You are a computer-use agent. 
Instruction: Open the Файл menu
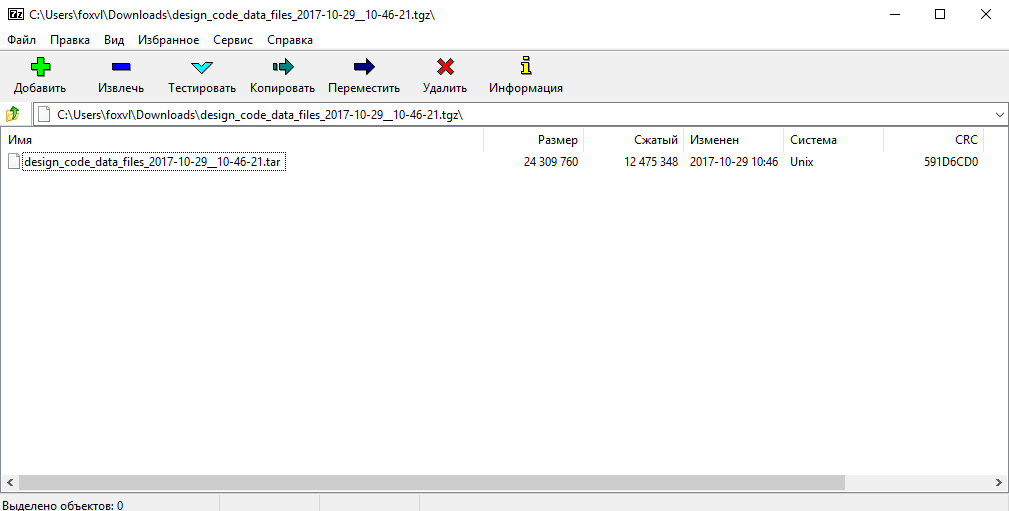[22, 40]
